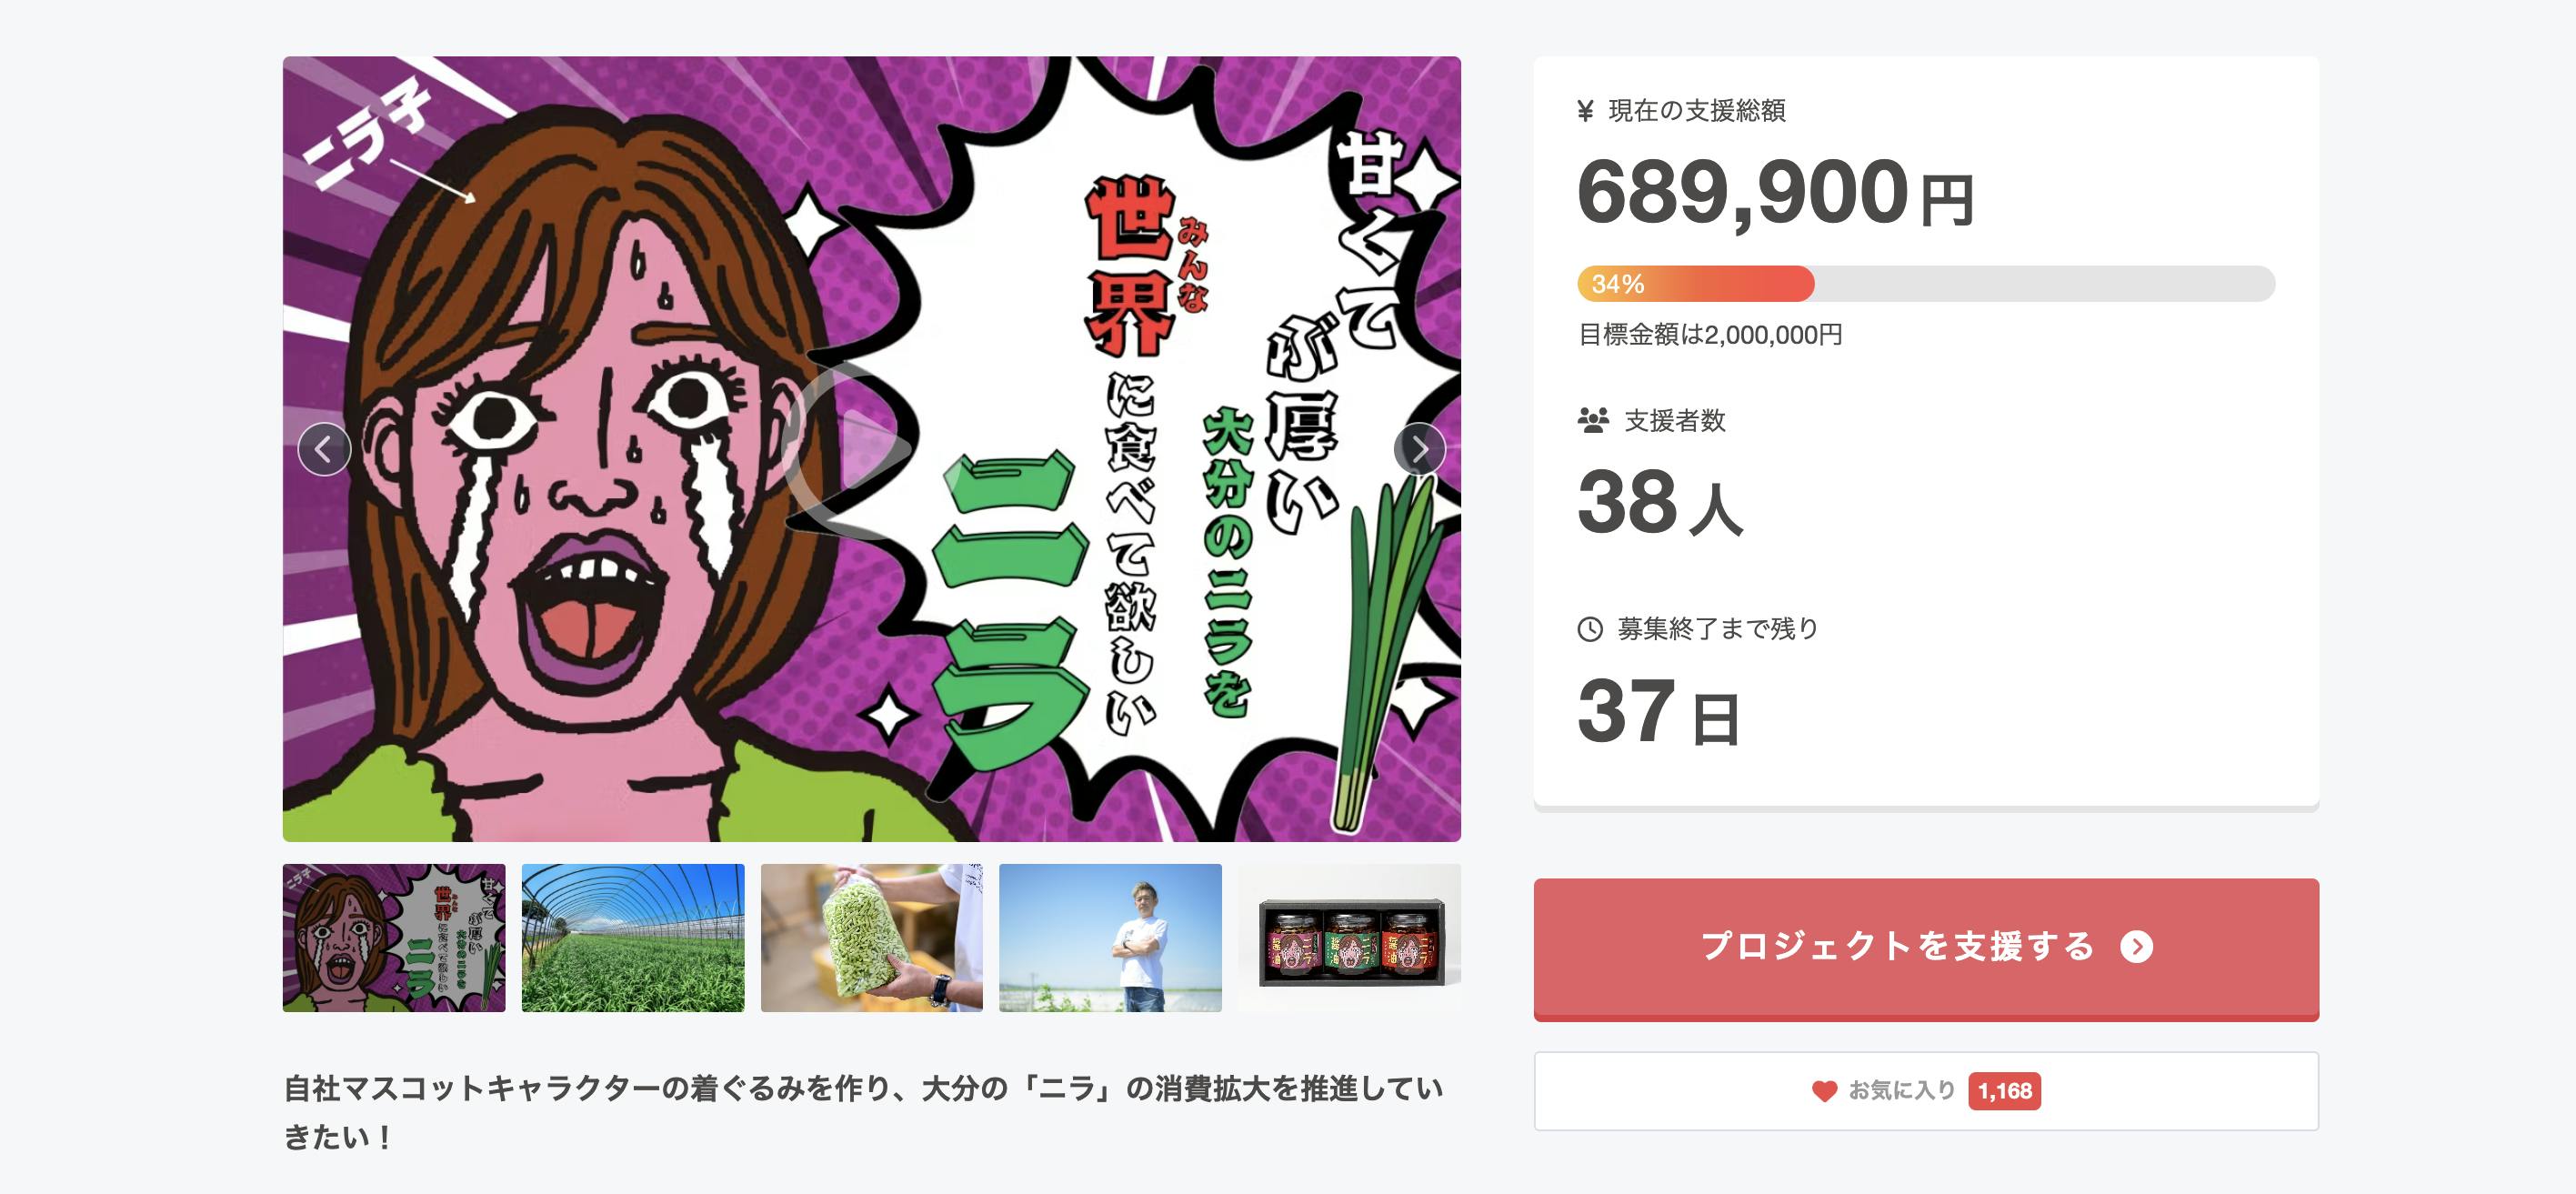Viewport: 2576px width, 1194px height.
Task: Click the 689,900円 total amount
Action: (1775, 193)
